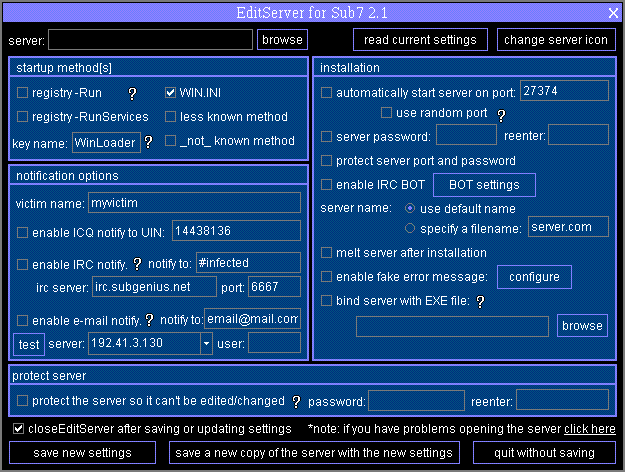Click the e-mail user input field

[274, 343]
